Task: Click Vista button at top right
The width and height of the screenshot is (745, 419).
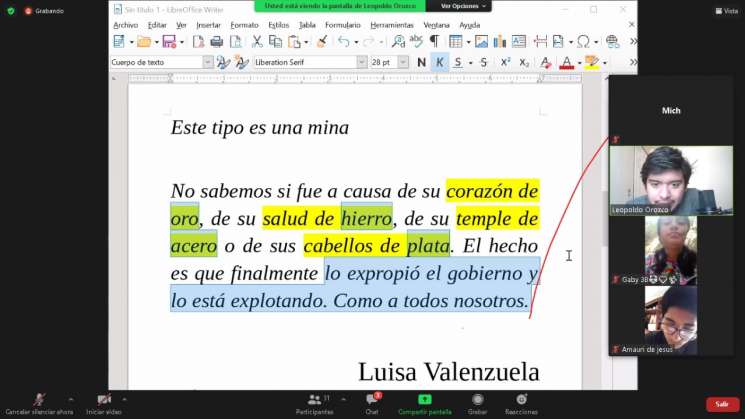Action: pos(727,10)
